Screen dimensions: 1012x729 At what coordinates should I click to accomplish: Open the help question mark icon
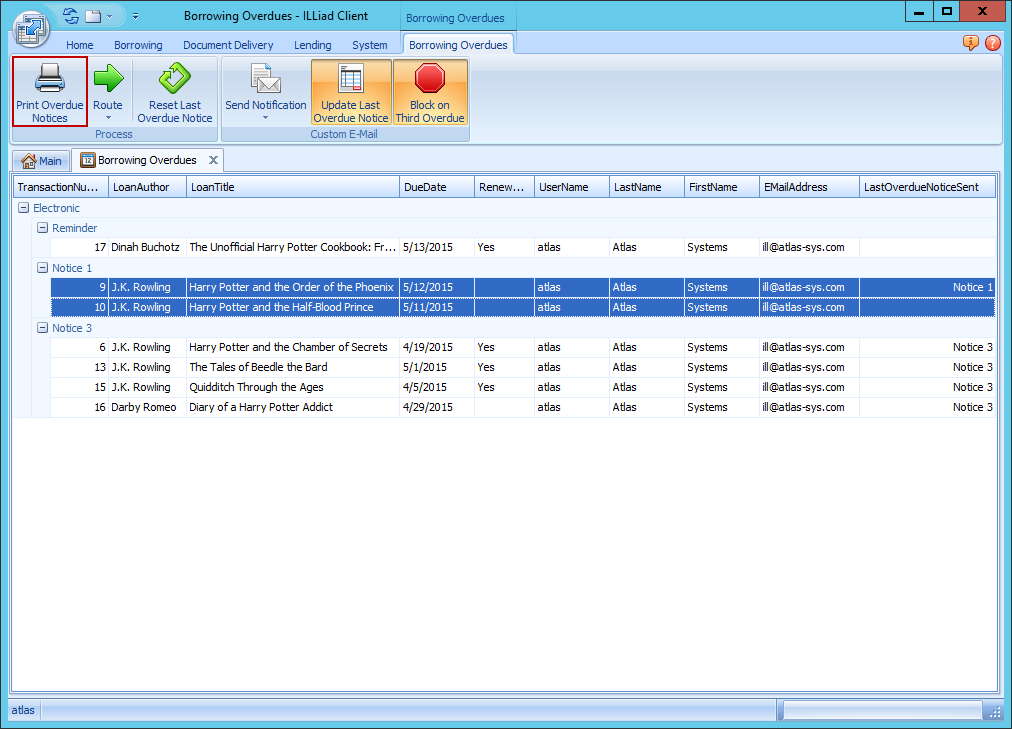[992, 43]
